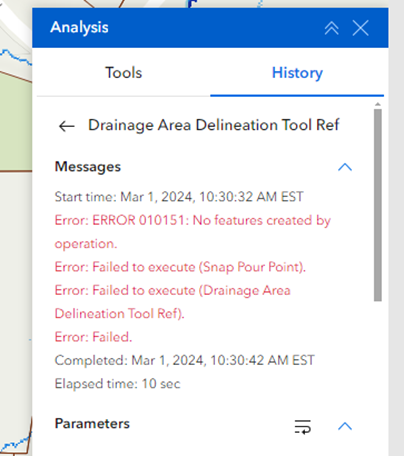Click the vertical scrollbar thumb
Image resolution: width=404 pixels, height=456 pixels.
pyautogui.click(x=378, y=205)
